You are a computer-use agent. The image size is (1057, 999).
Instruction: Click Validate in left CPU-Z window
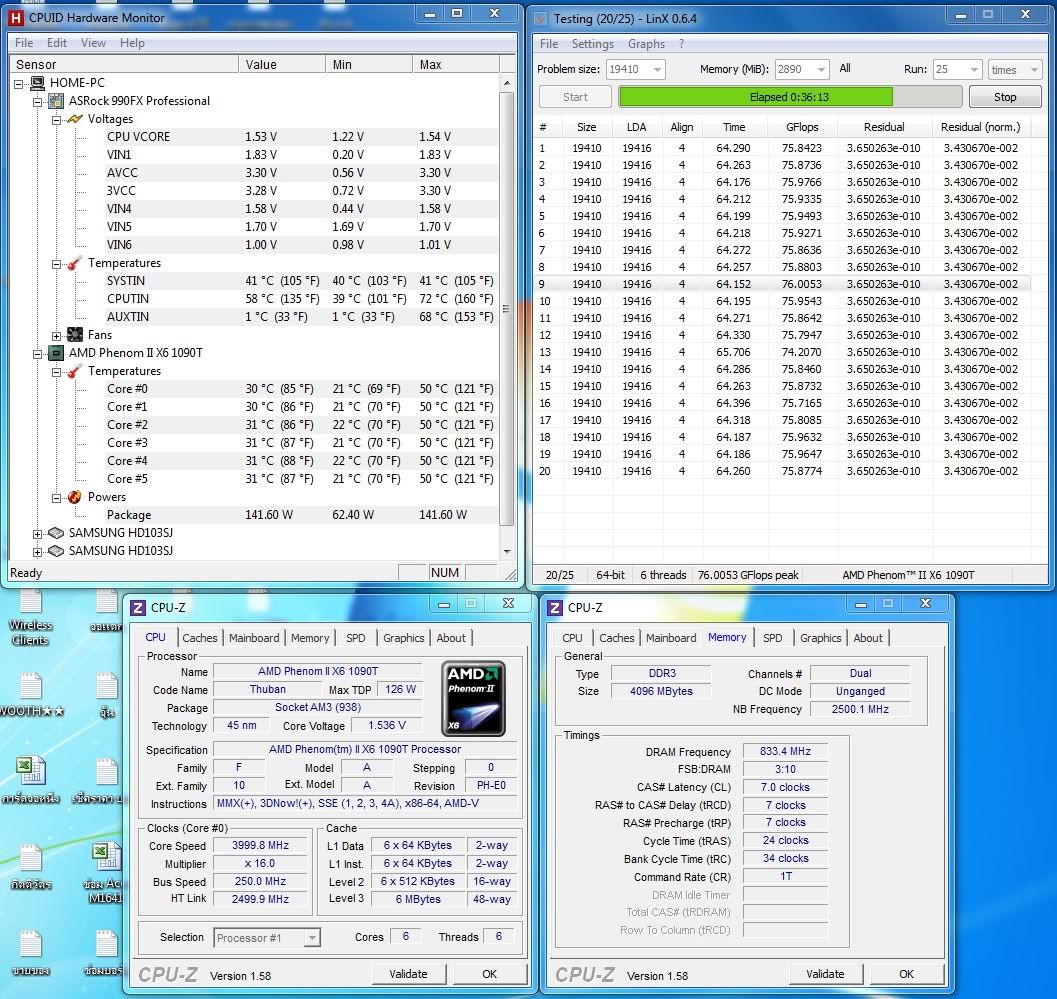408,974
